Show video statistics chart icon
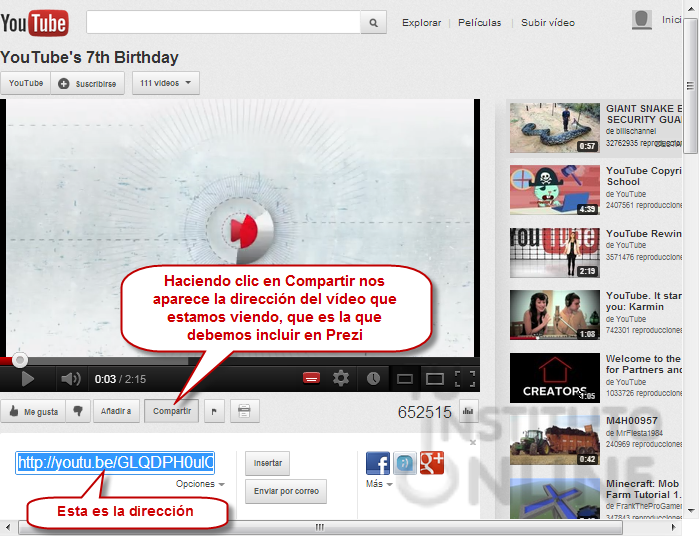Image resolution: width=699 pixels, height=536 pixels. [x=468, y=411]
